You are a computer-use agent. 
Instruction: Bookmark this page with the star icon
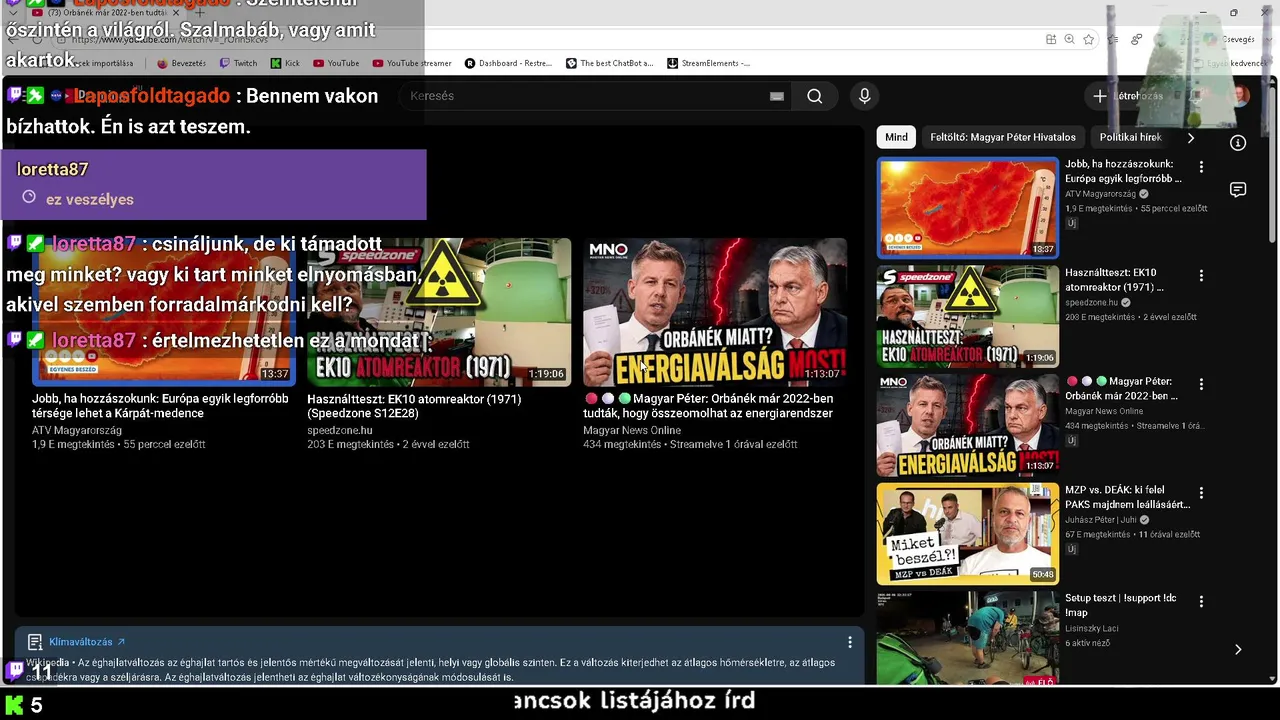coord(1088,39)
